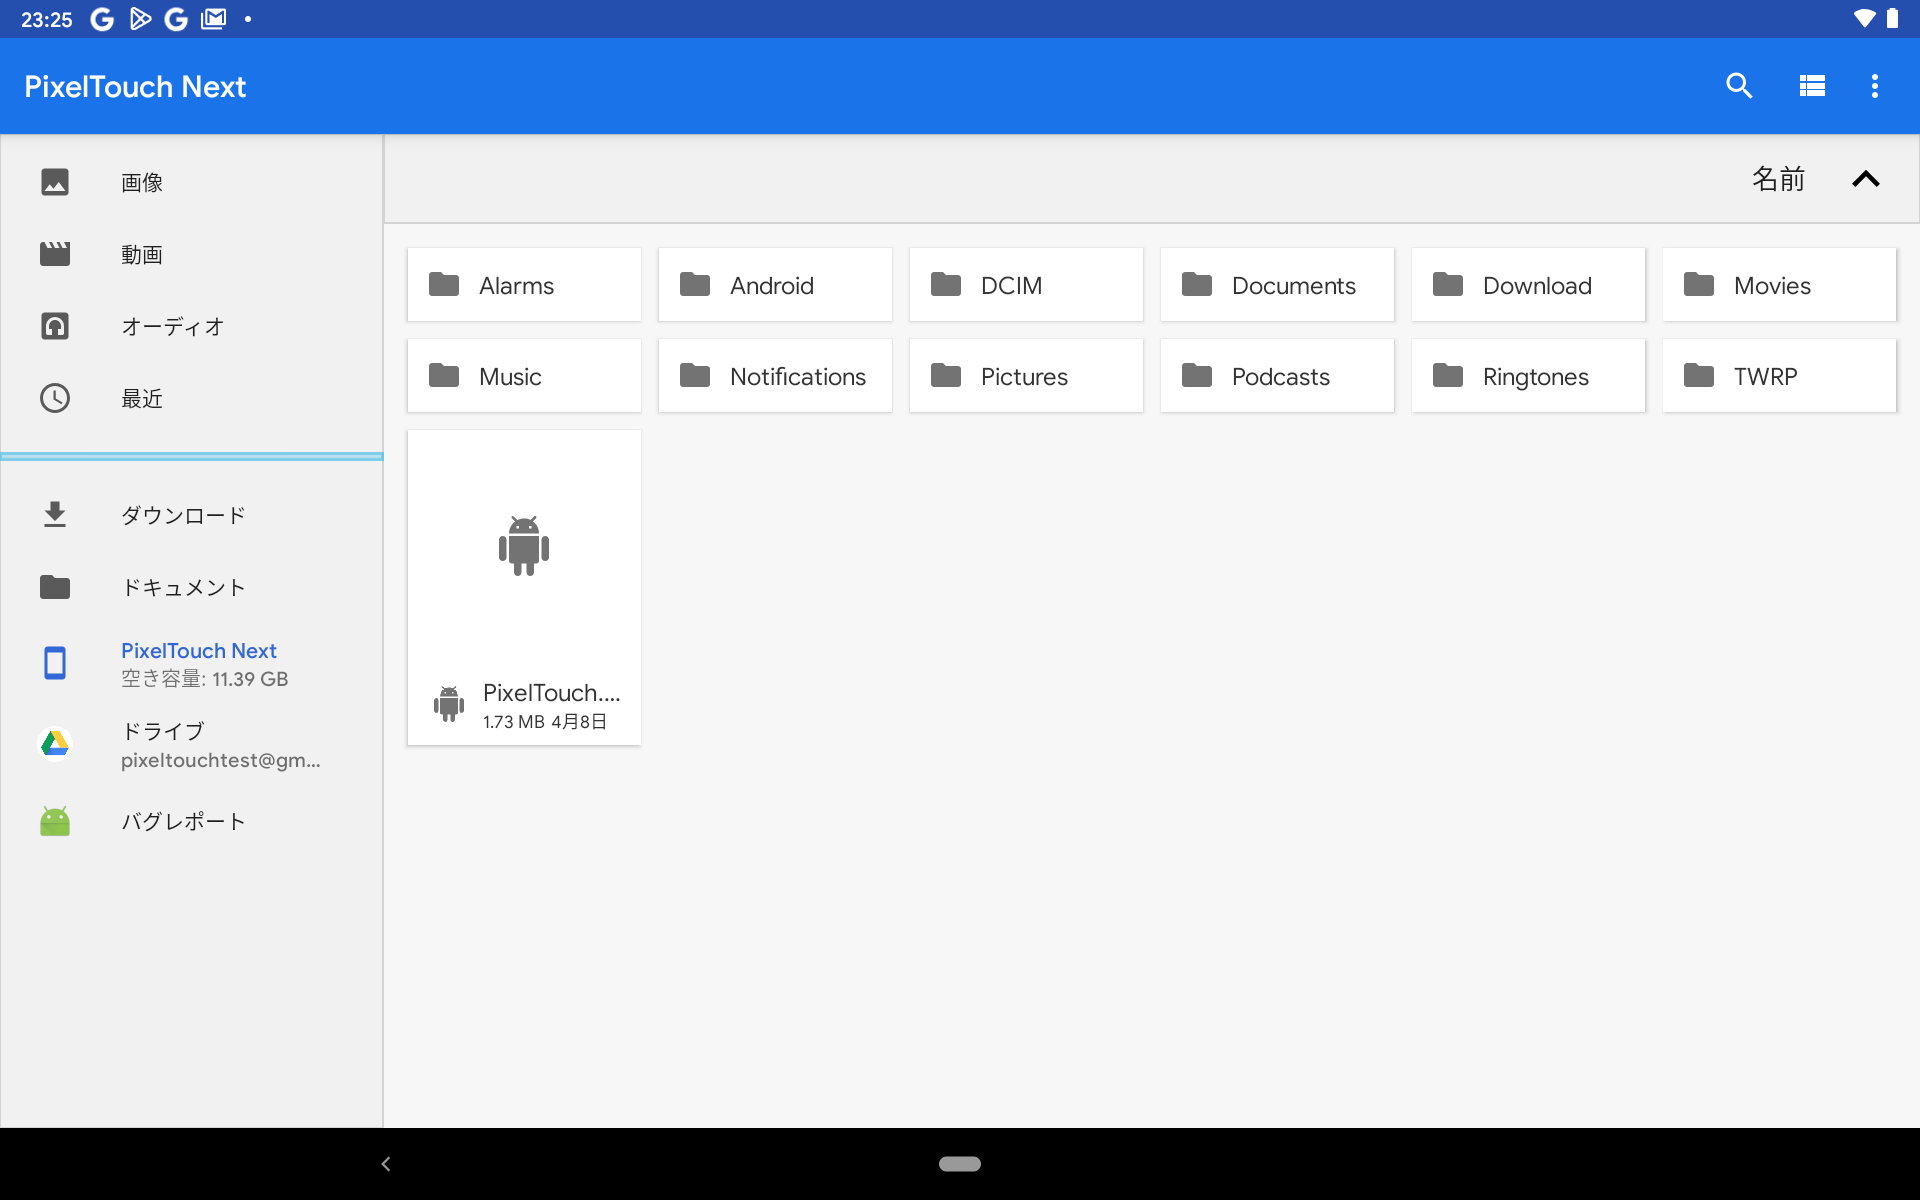Open the DCIM folder

pos(1025,285)
